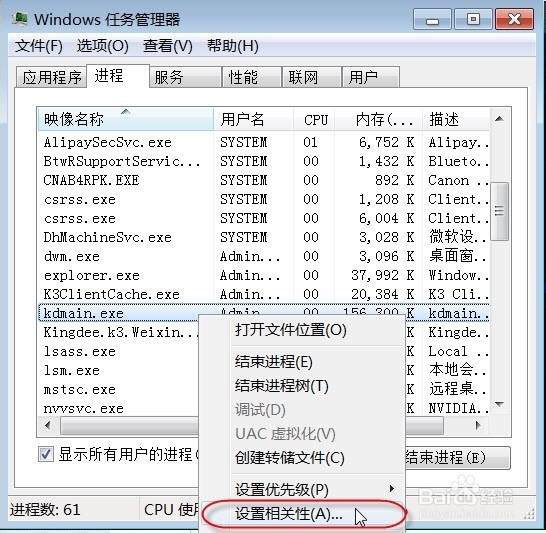Select the DhMachineSvc.exe process row
Screen dimensions: 546x533
pos(264,237)
